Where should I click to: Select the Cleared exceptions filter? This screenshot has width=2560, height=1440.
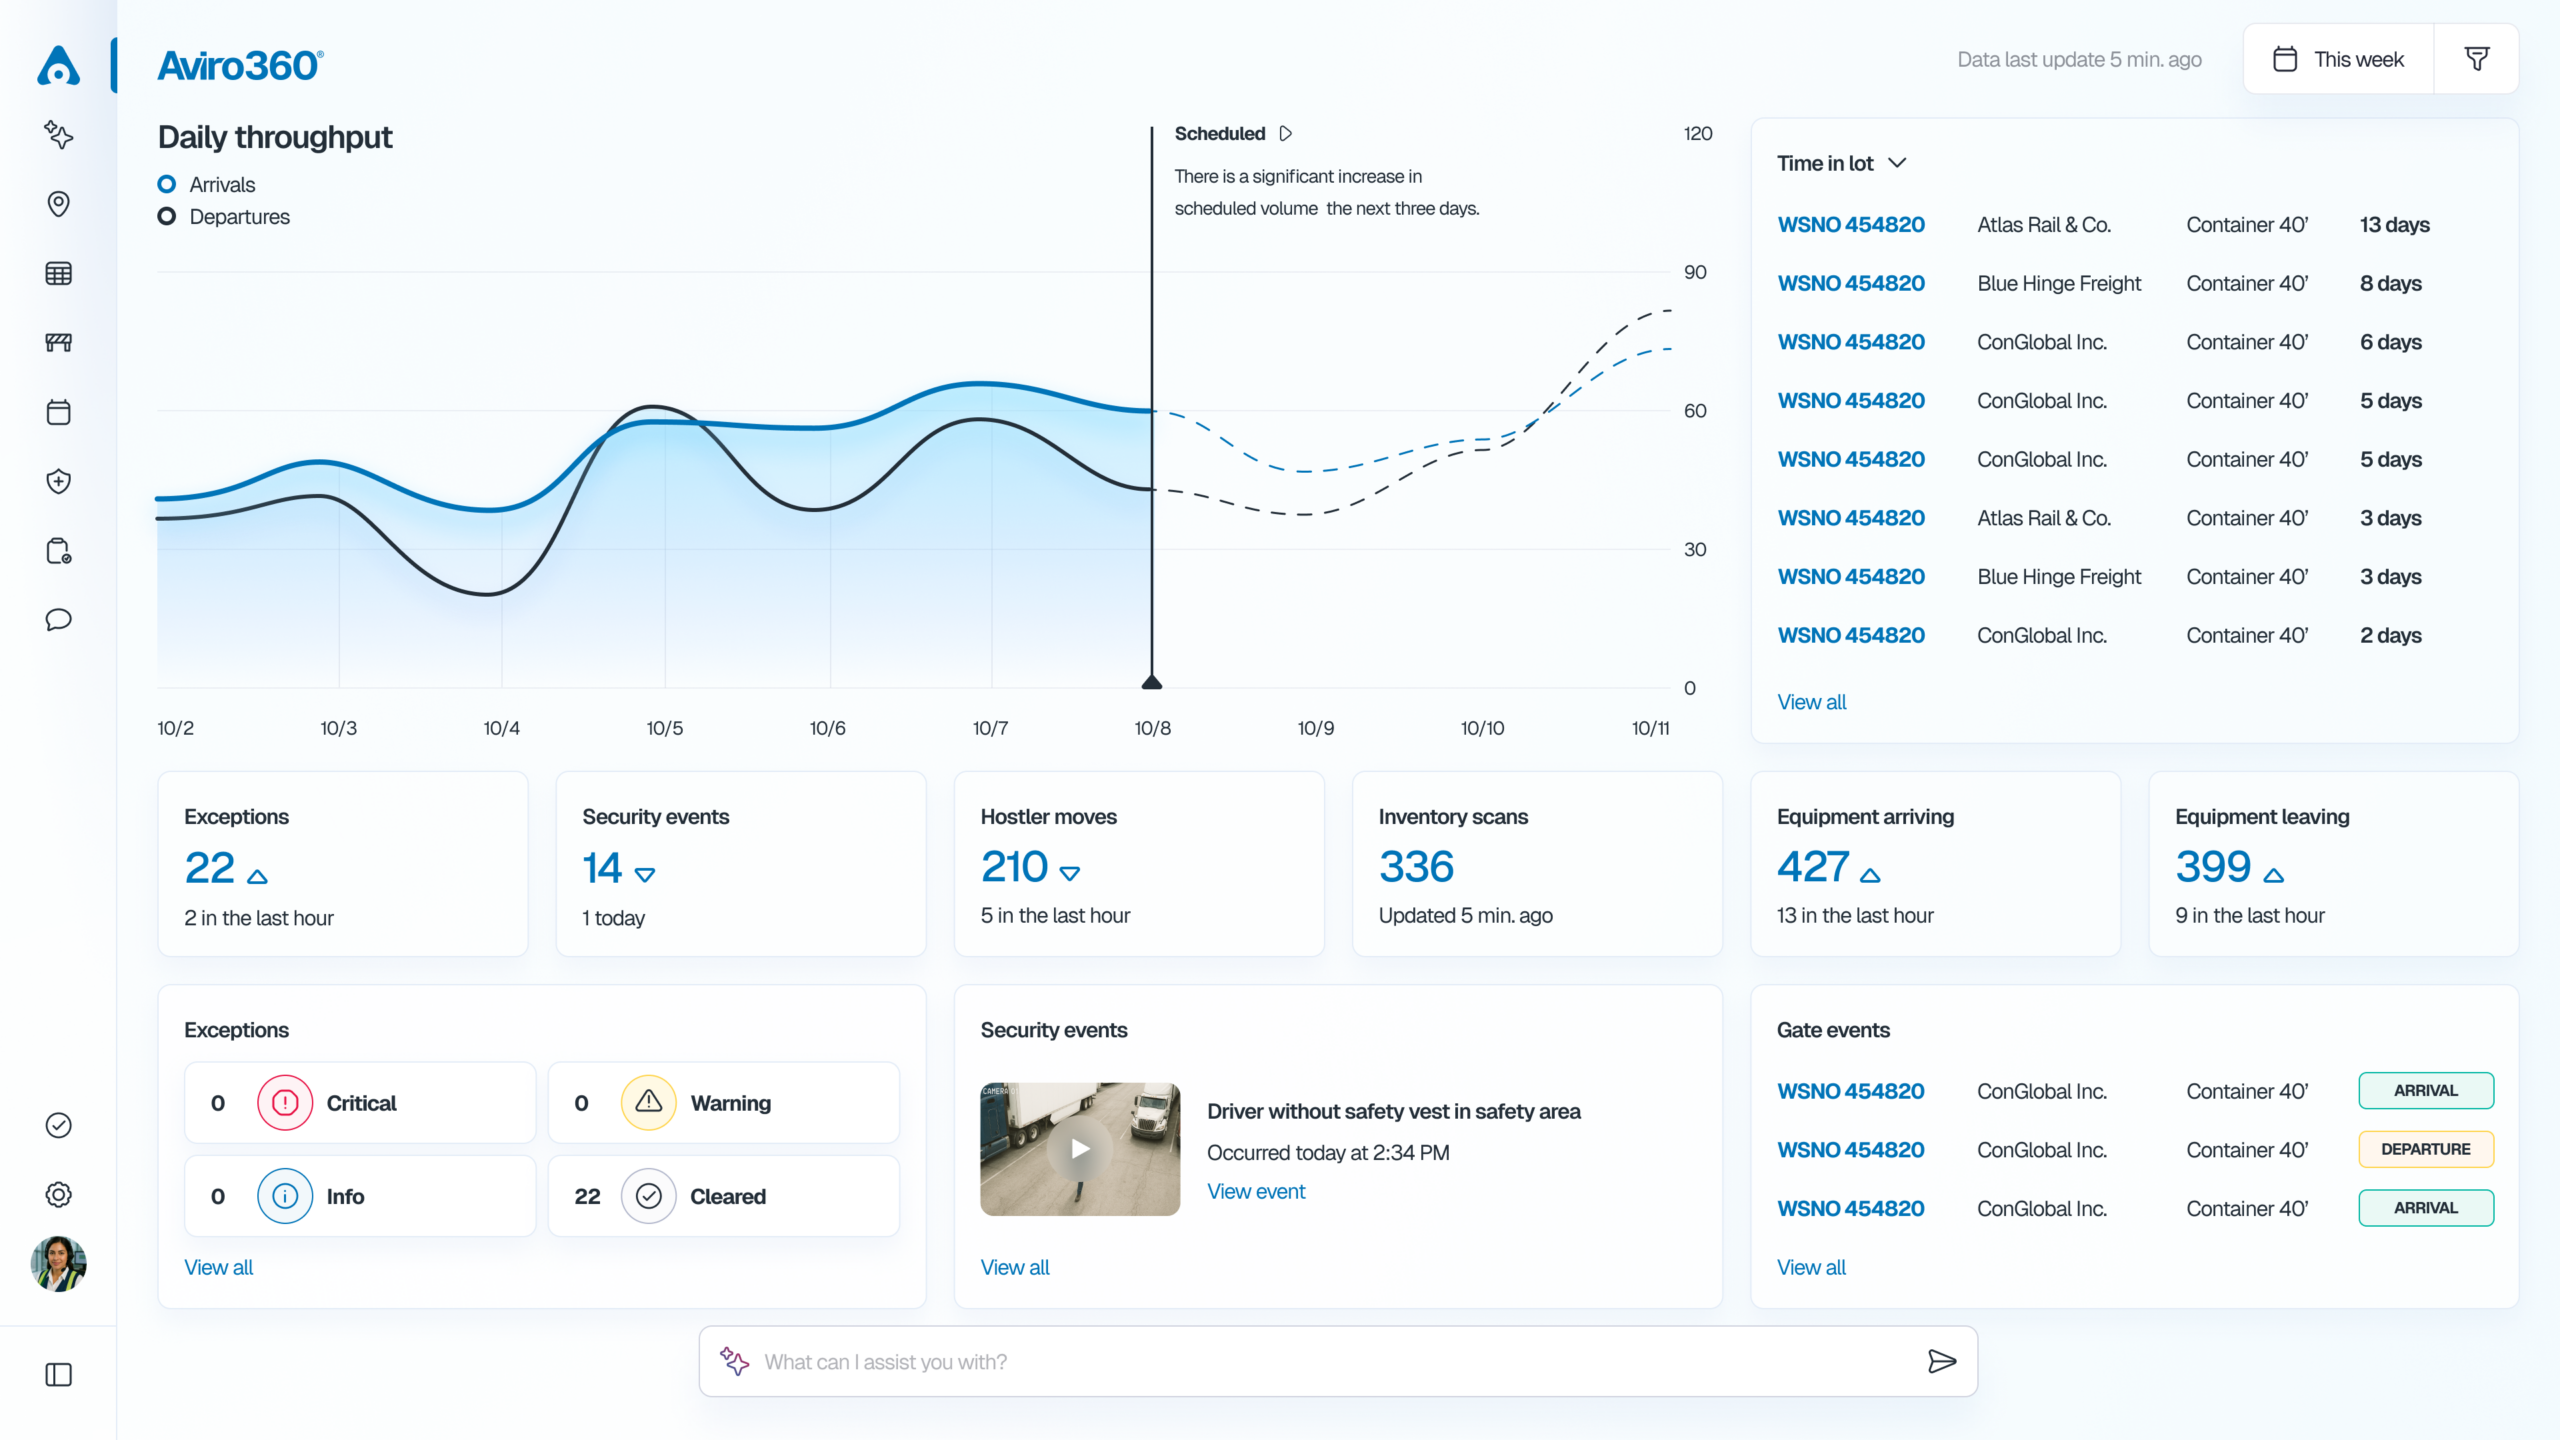[723, 1196]
